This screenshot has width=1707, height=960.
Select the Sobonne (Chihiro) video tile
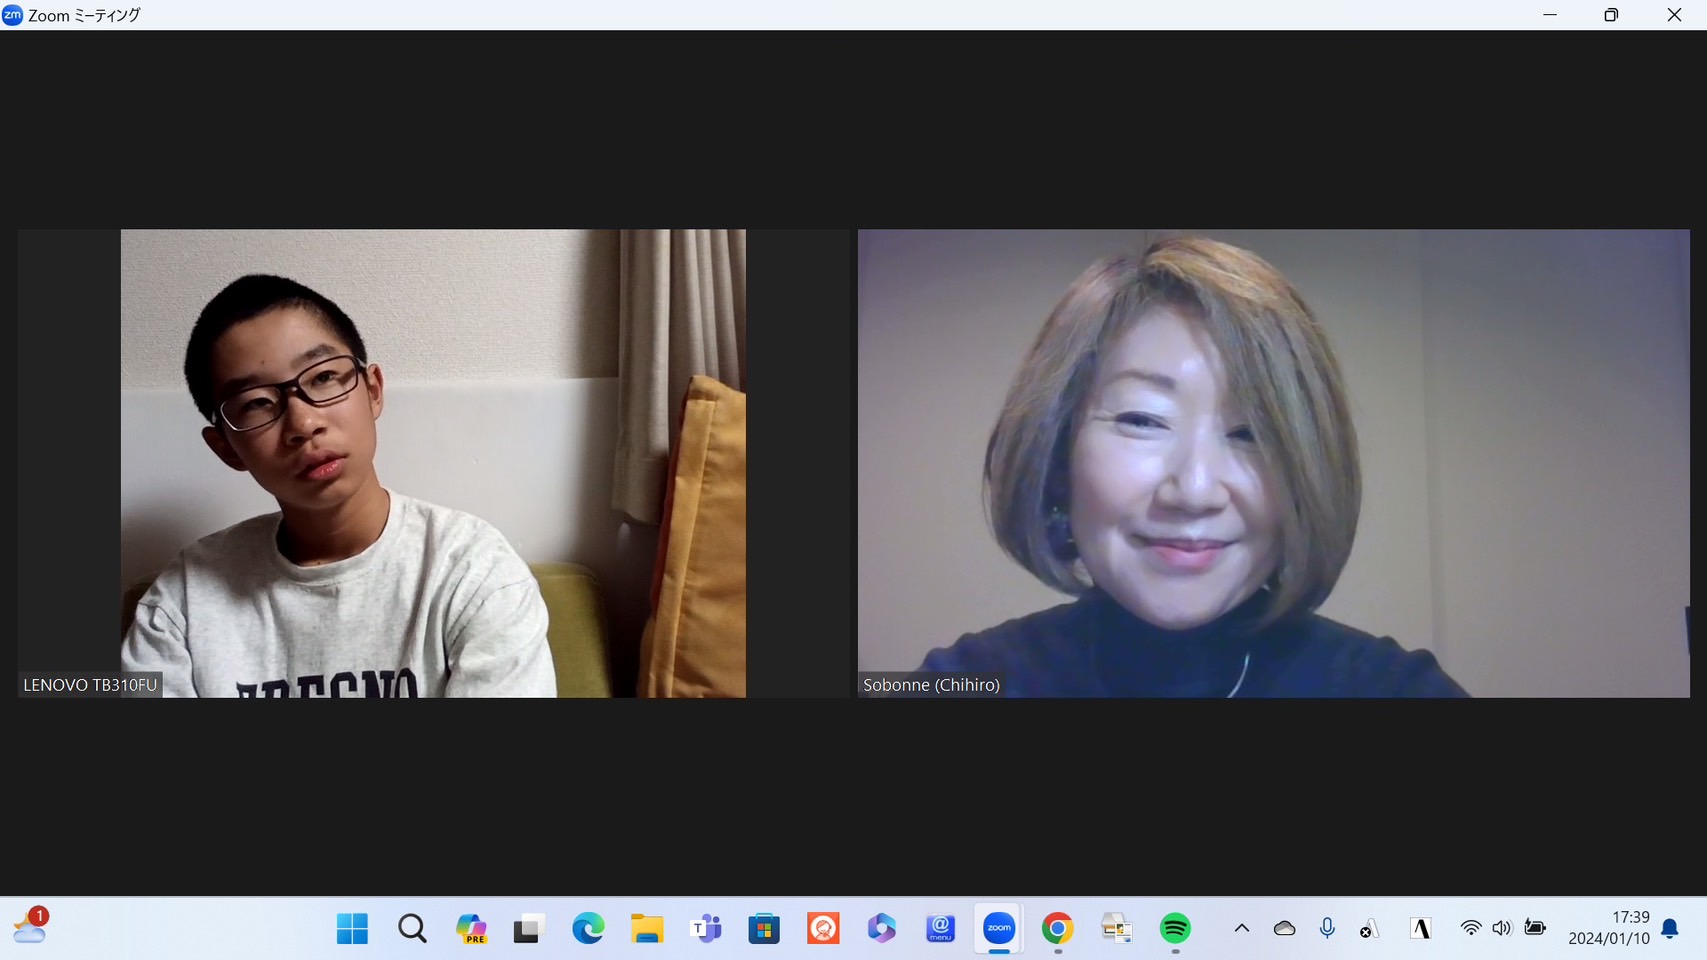point(1273,463)
